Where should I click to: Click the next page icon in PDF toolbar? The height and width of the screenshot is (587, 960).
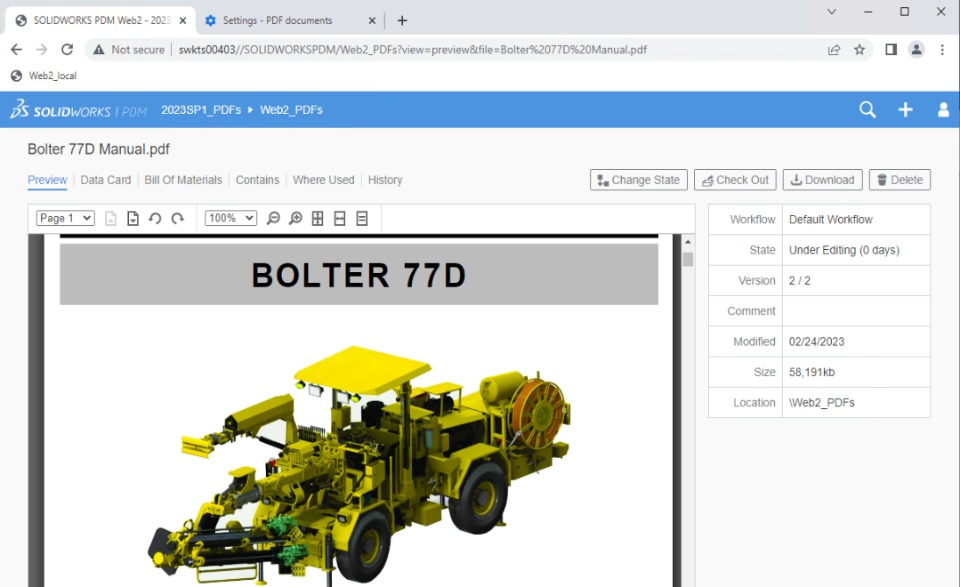click(x=133, y=219)
